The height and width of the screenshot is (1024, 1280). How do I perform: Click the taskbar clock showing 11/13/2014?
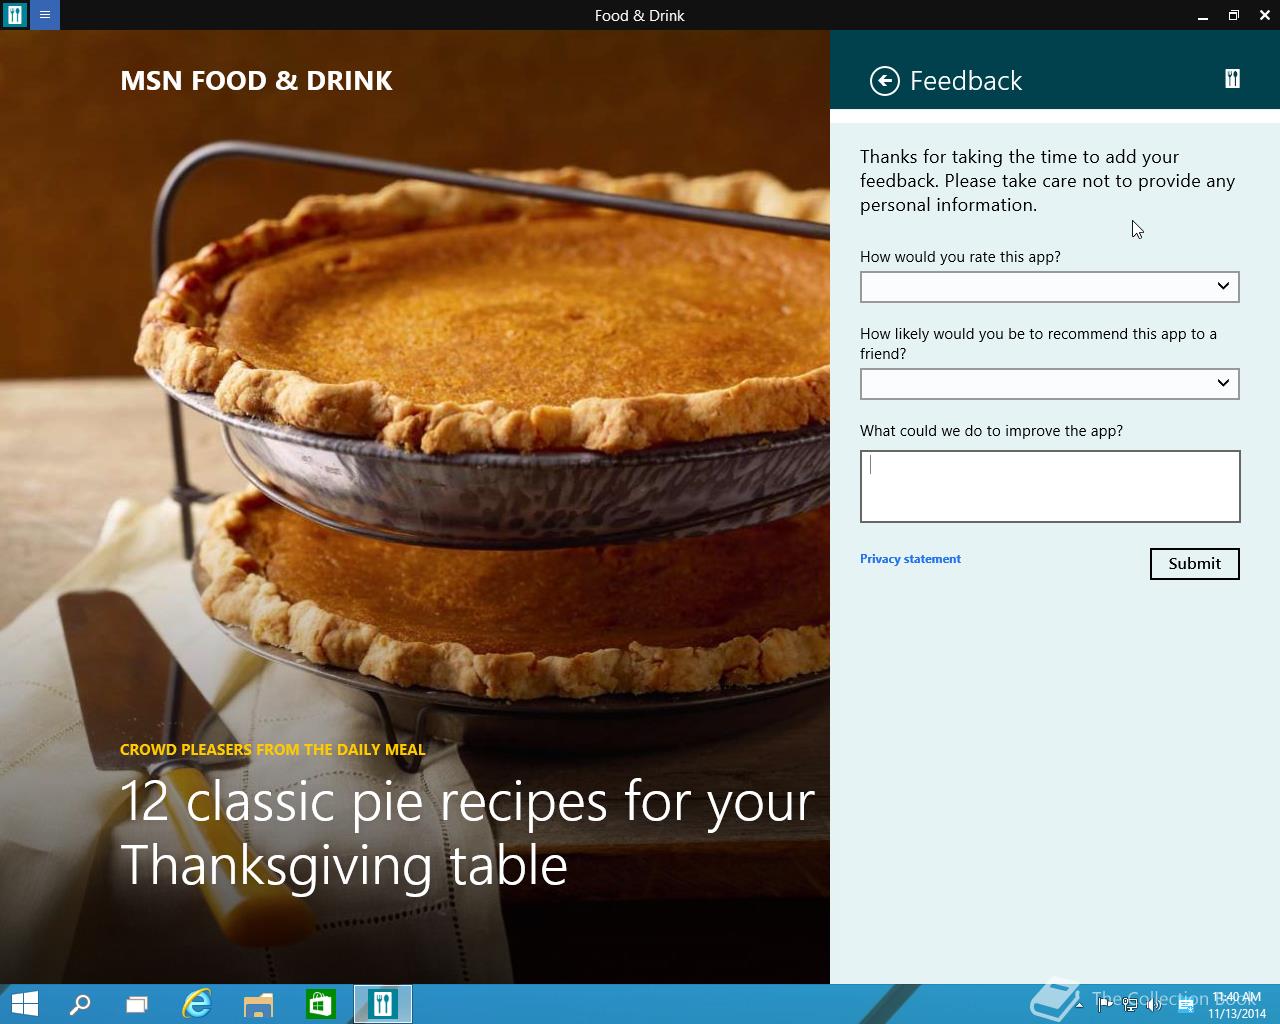[x=1237, y=1005]
